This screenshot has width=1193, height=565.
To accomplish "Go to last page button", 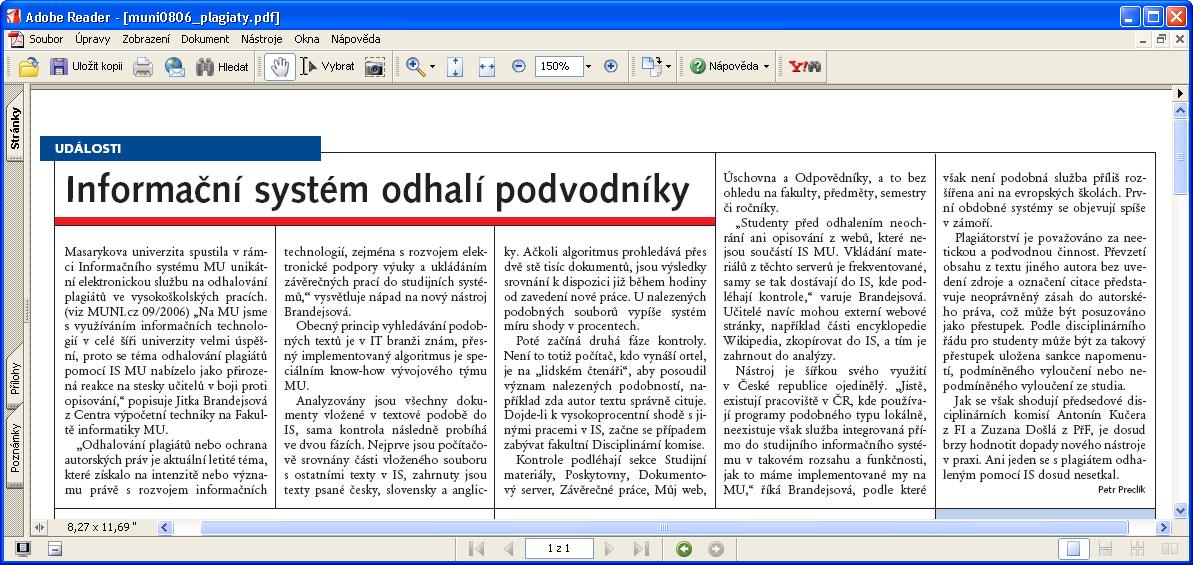I will (x=641, y=548).
